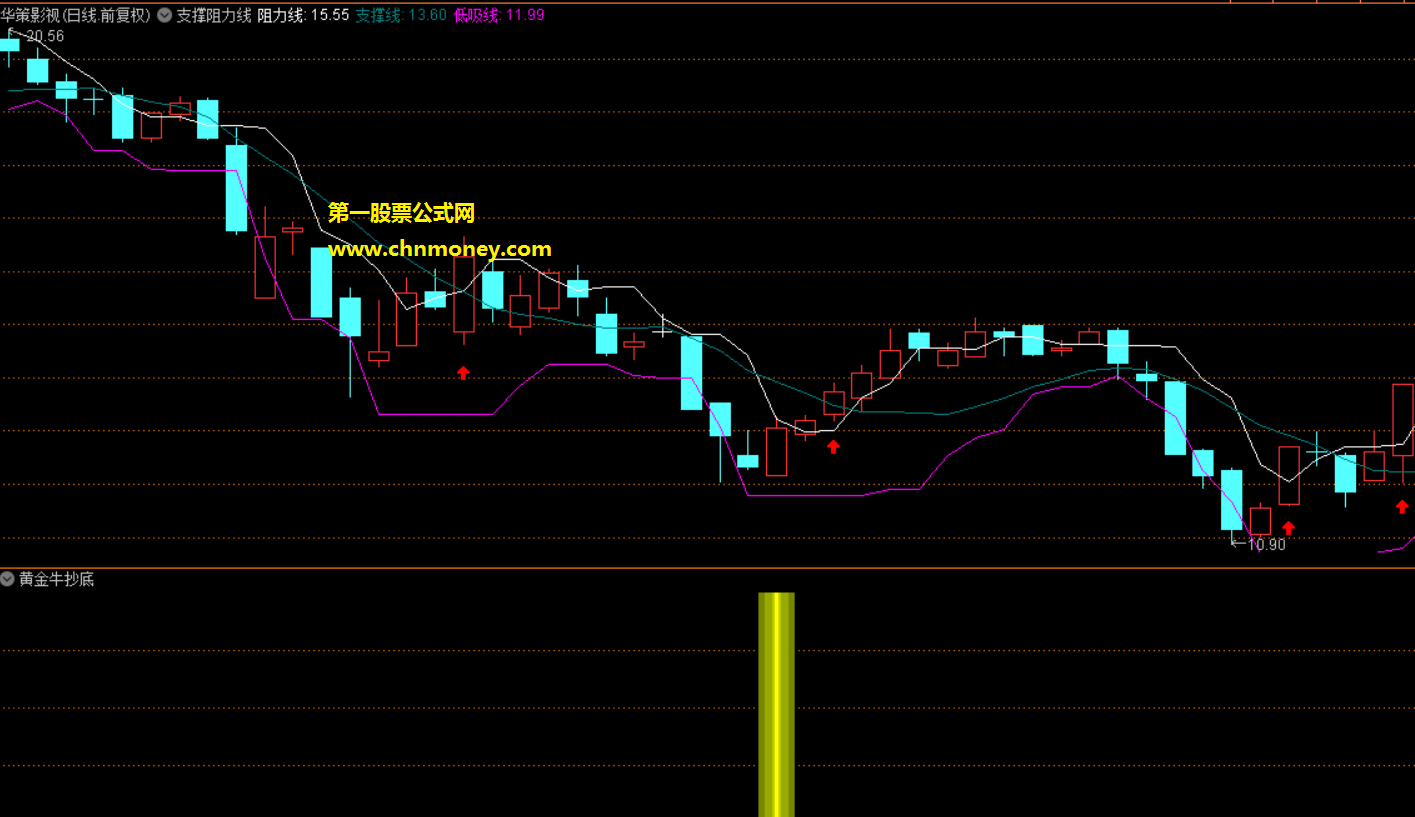Click the 华策影视(日线 前复权) chart title

76,15
